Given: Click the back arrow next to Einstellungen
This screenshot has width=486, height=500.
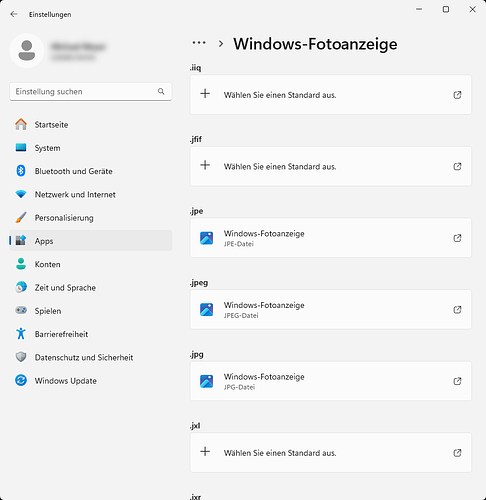Looking at the screenshot, I should pos(14,14).
